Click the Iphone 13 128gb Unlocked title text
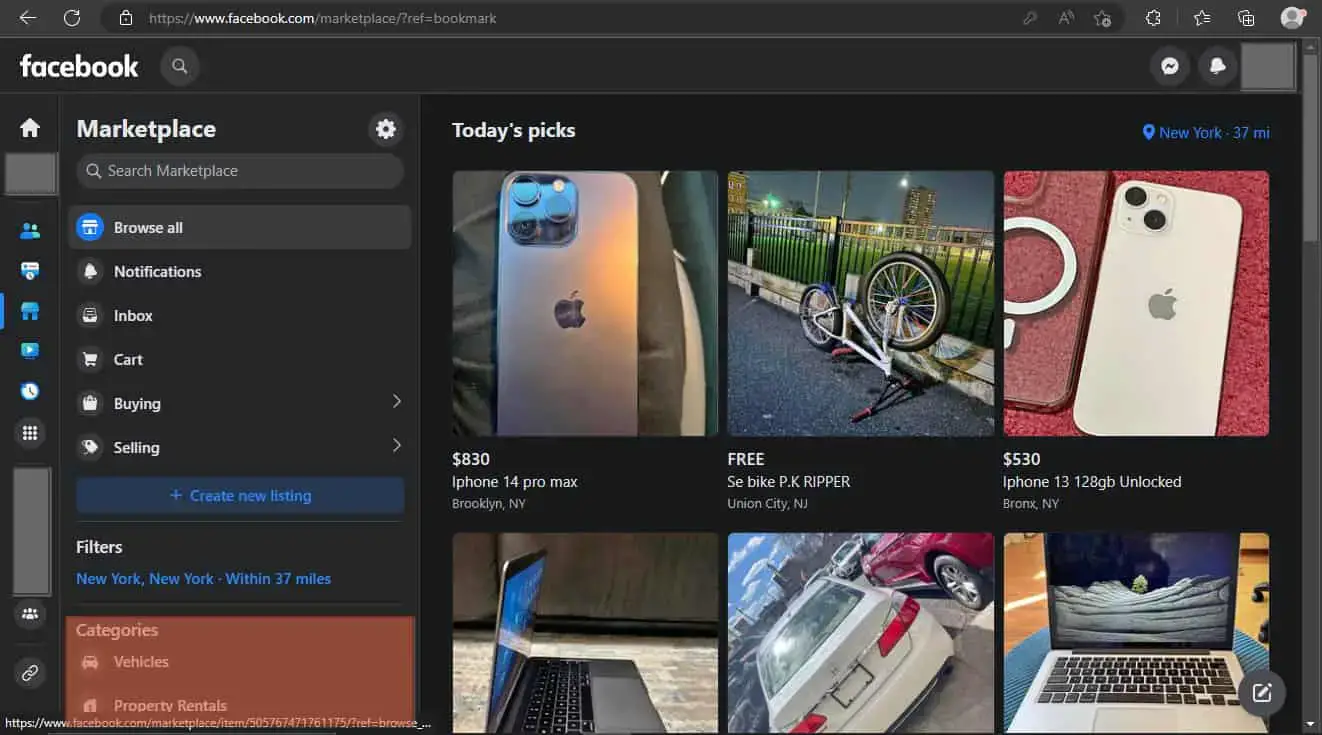This screenshot has height=735, width=1322. (1092, 482)
